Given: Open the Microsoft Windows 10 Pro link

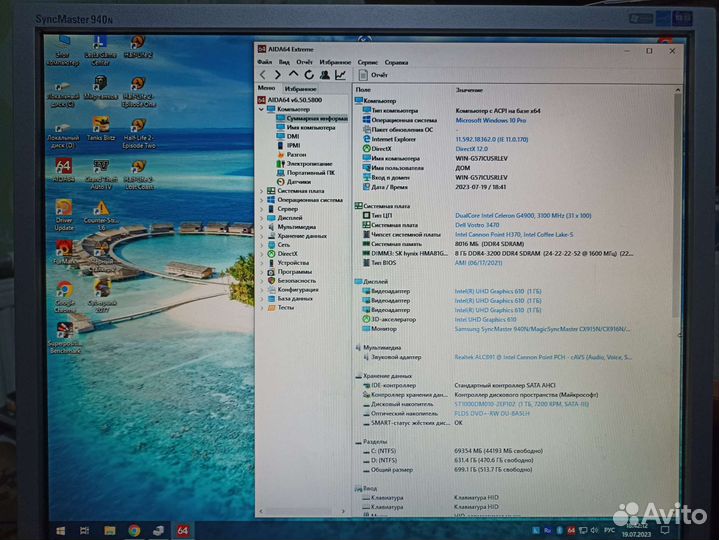Looking at the screenshot, I should [x=491, y=121].
